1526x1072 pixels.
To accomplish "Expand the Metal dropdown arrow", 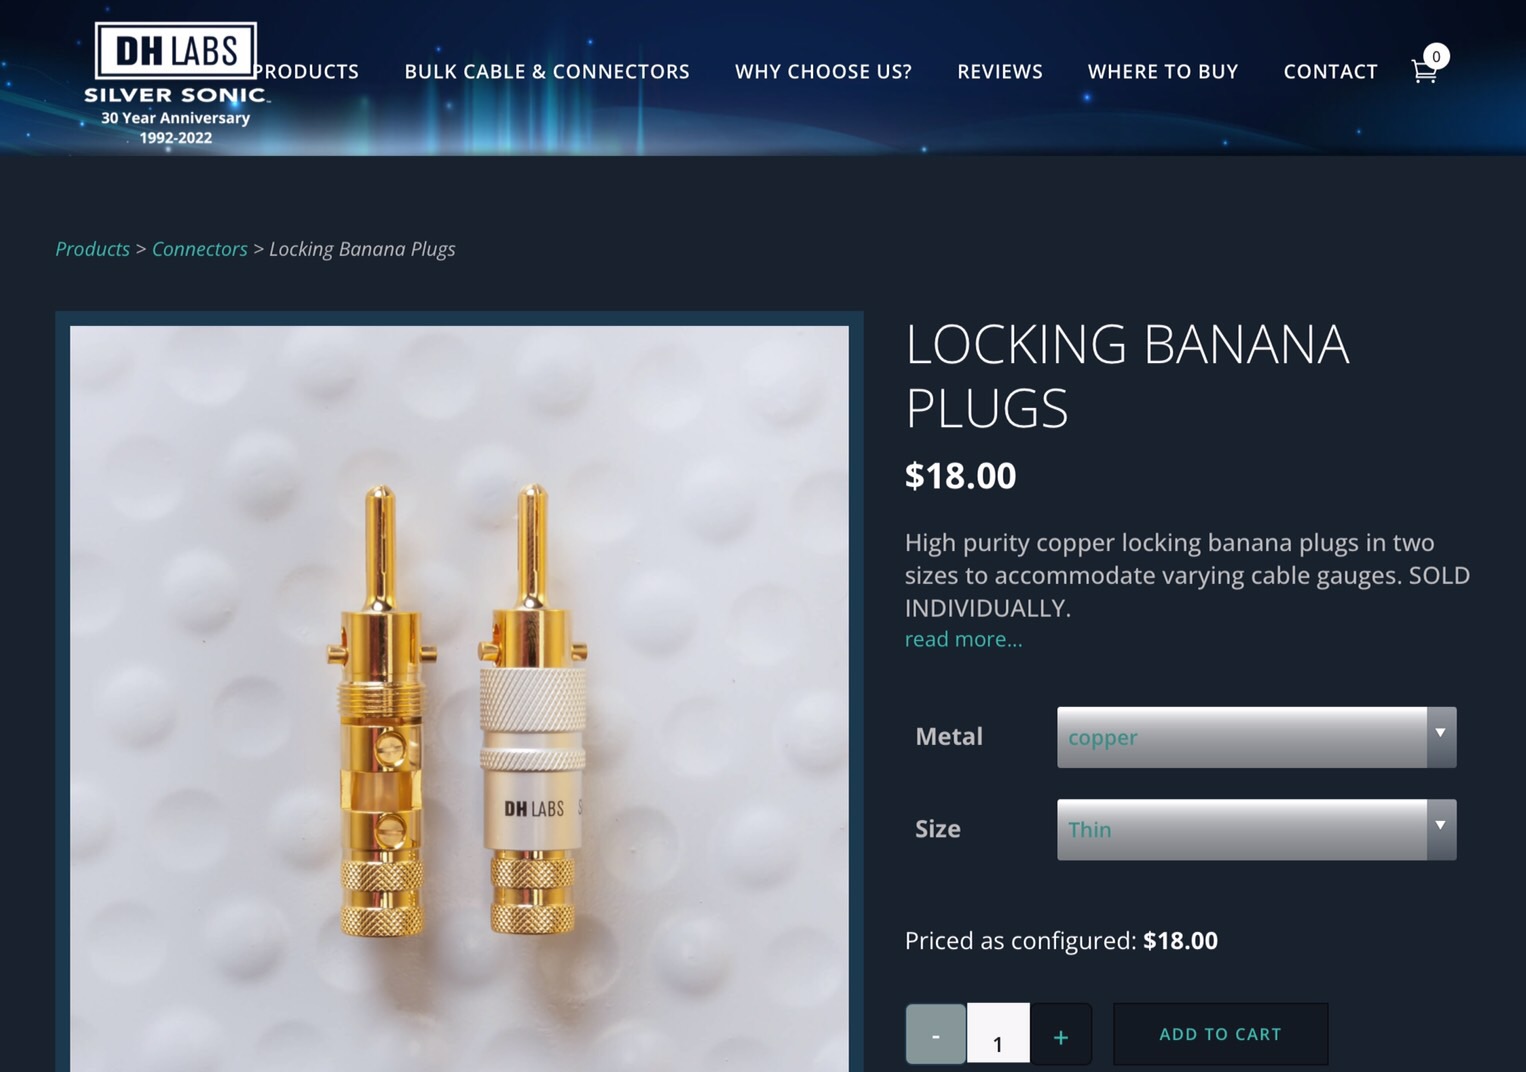I will tap(1441, 737).
